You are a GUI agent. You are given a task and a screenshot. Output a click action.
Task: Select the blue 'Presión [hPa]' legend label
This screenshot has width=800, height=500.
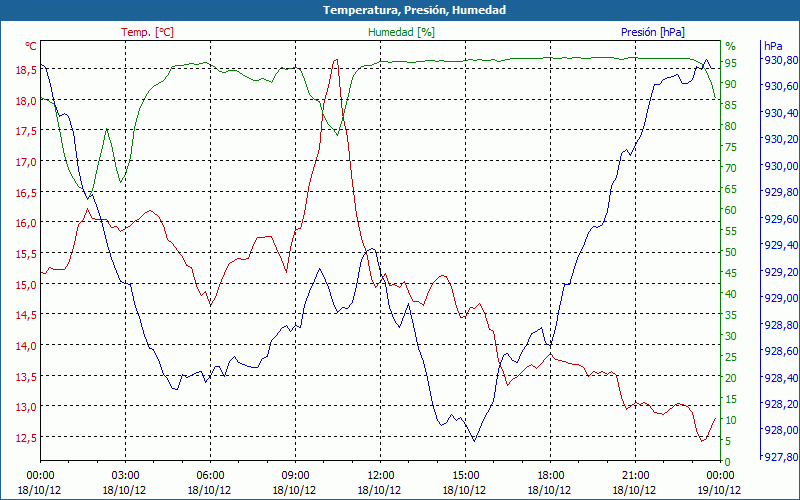[653, 32]
